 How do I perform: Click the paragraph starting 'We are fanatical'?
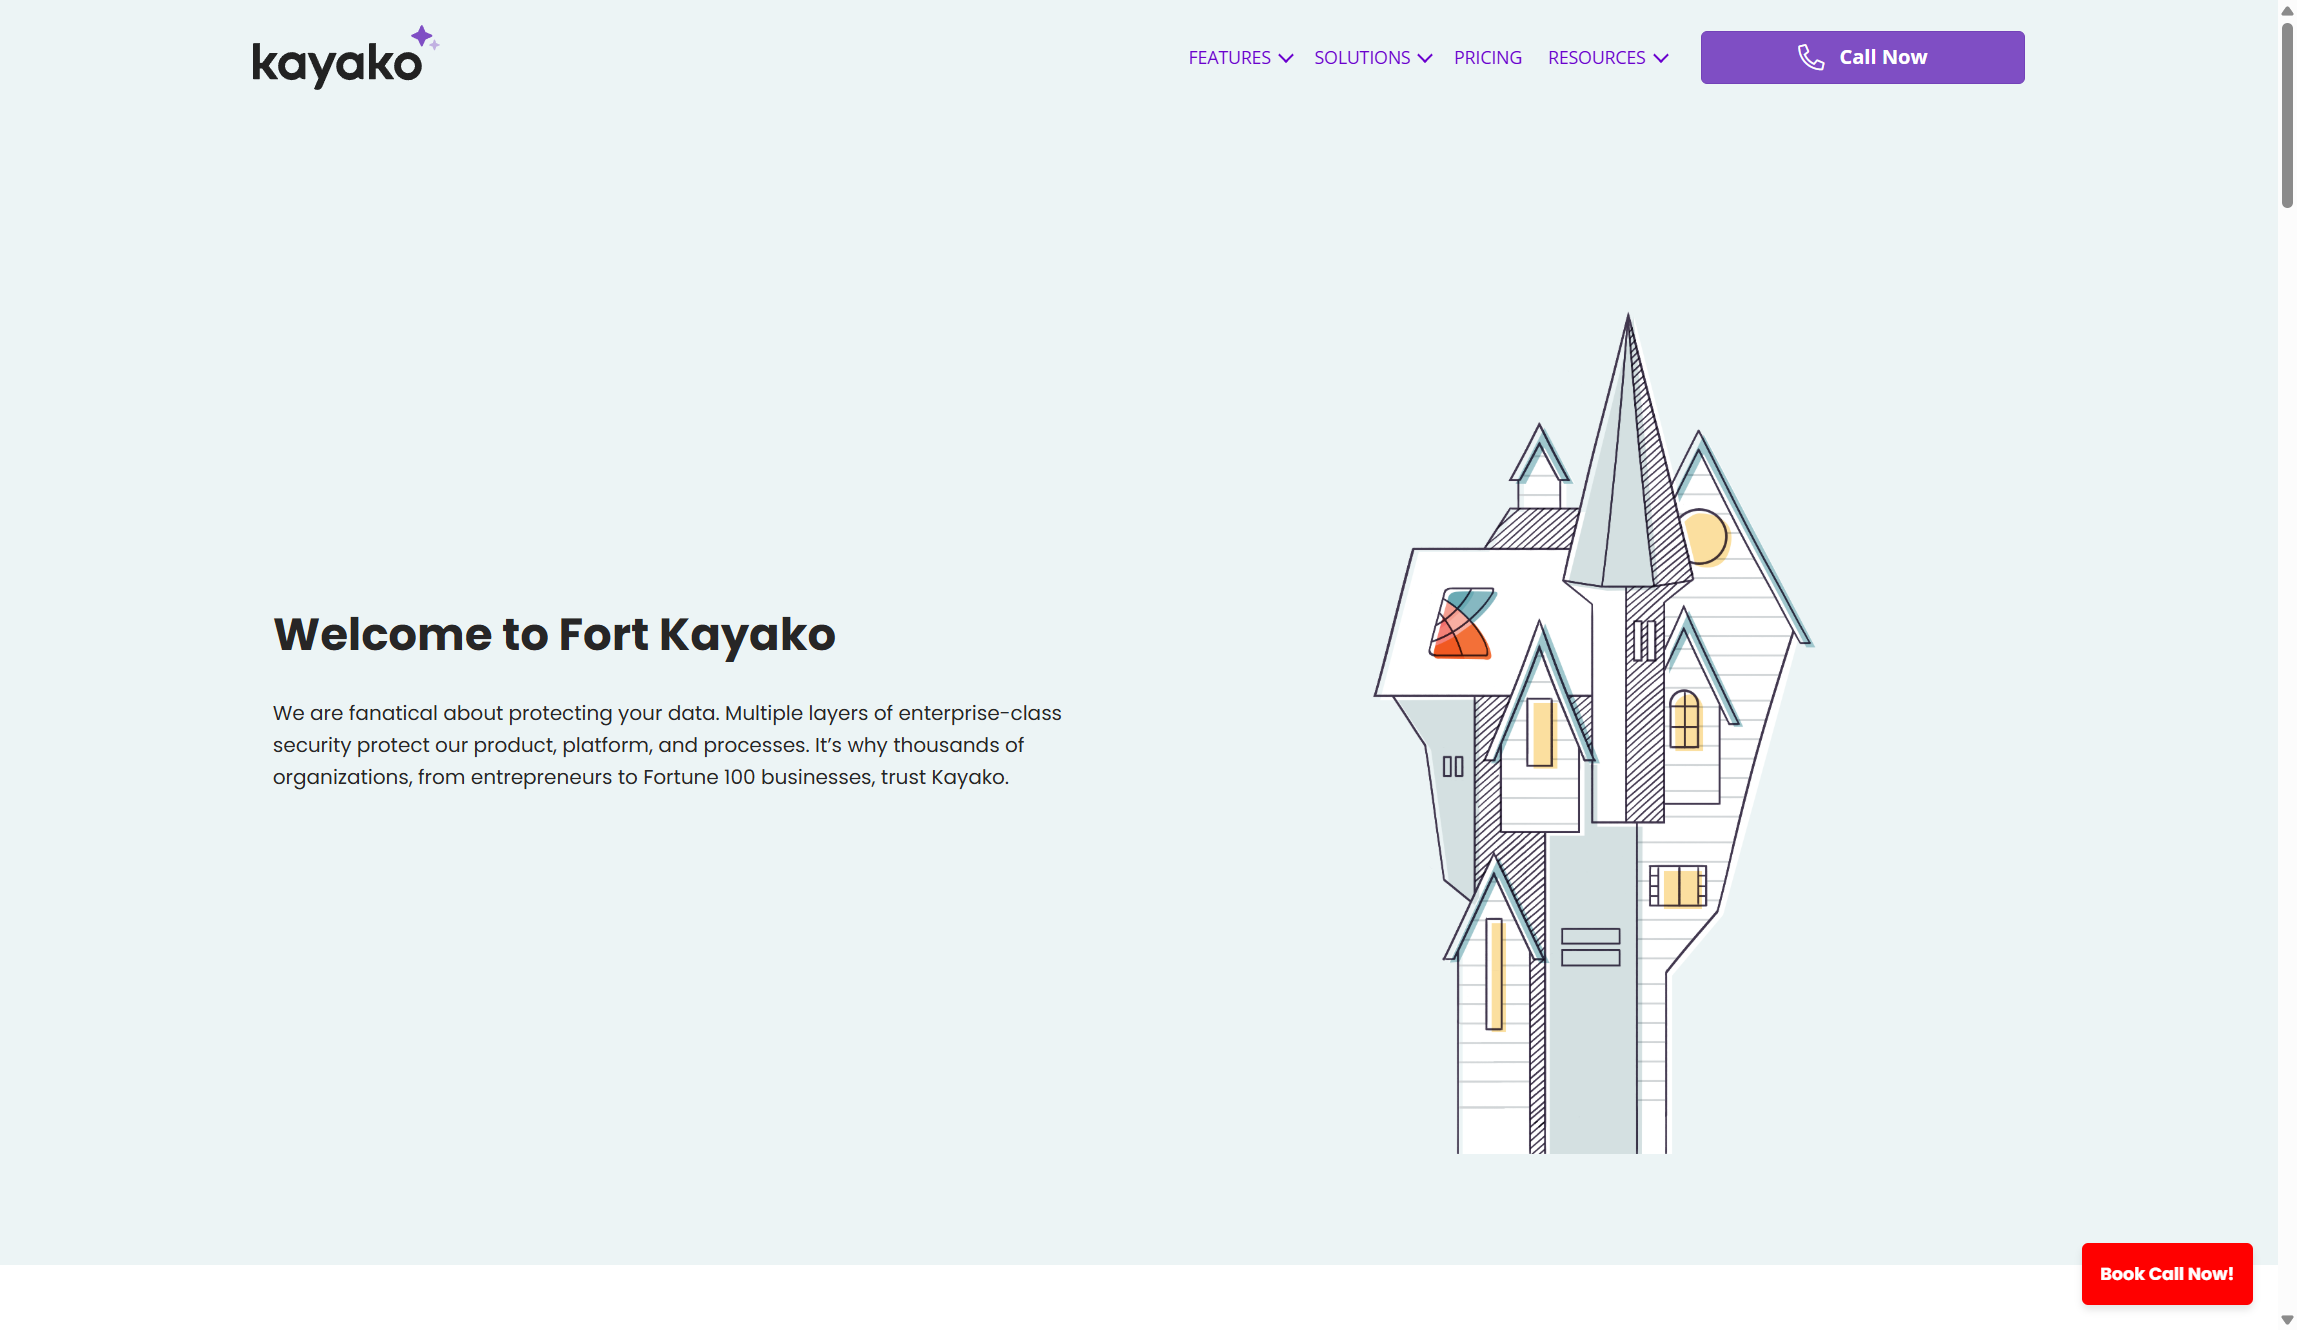(x=667, y=745)
